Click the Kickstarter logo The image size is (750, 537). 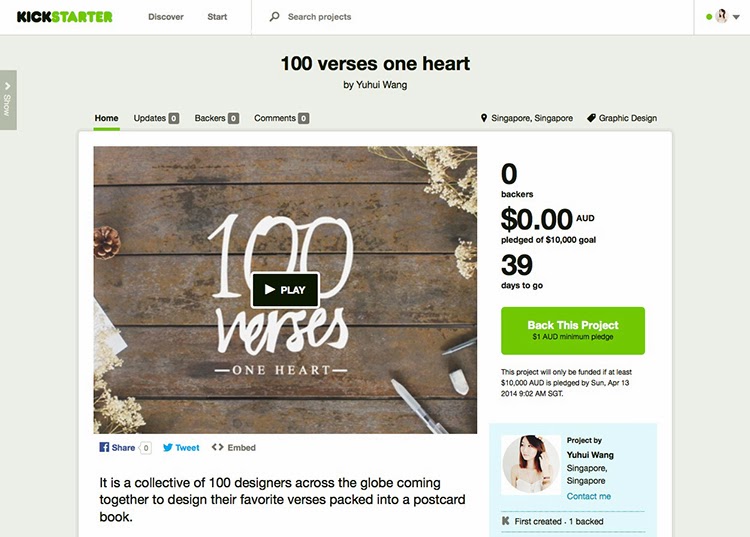(x=65, y=17)
